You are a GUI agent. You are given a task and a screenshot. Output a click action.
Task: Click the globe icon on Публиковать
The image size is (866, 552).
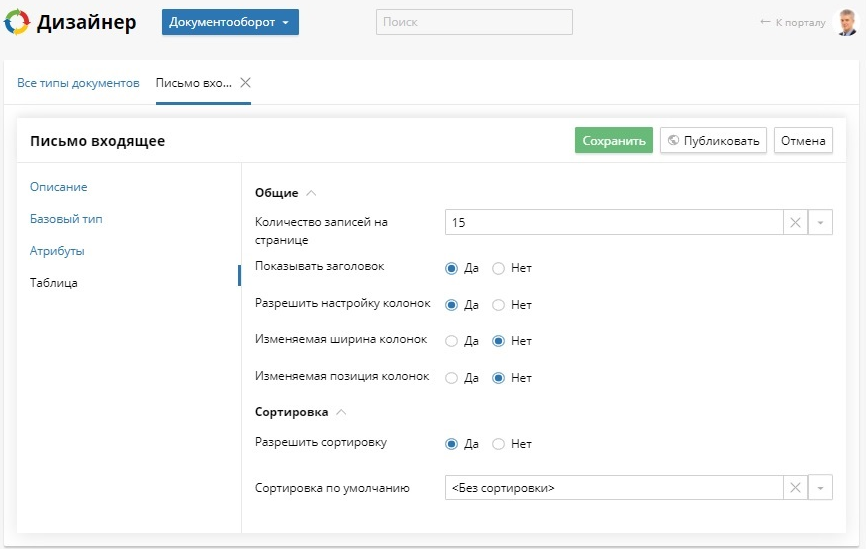coord(673,141)
